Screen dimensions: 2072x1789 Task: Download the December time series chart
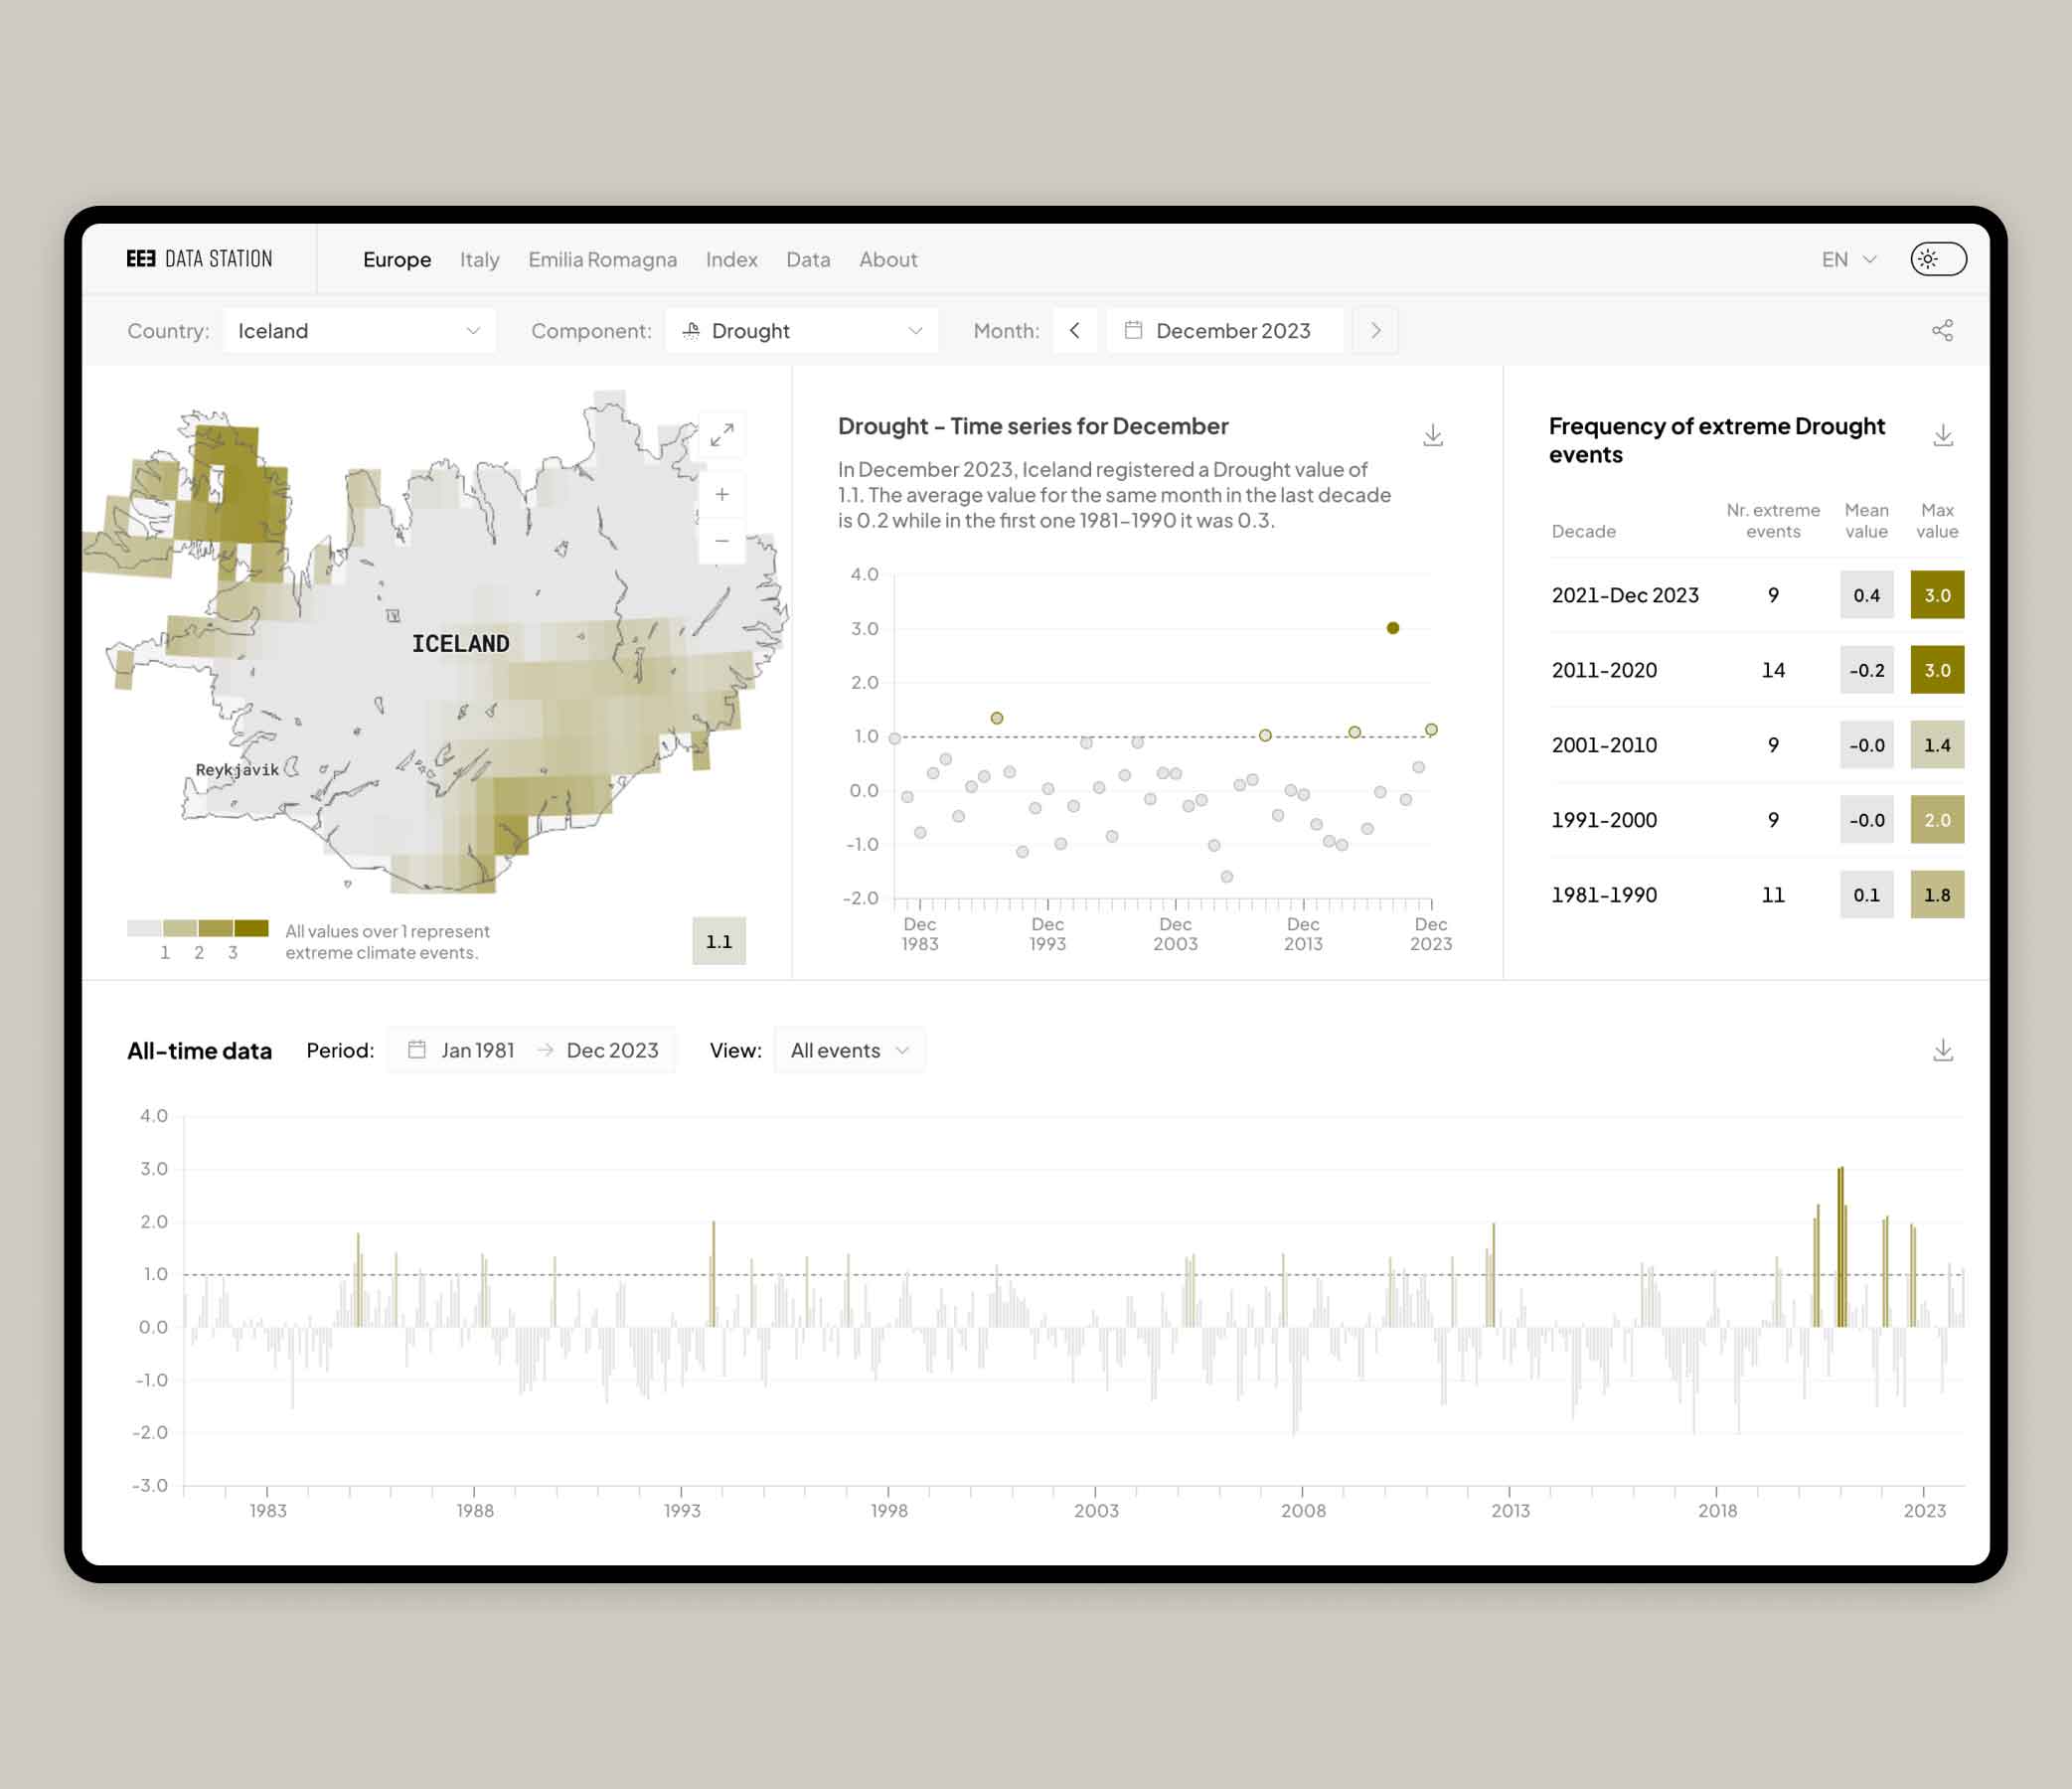coord(1432,435)
